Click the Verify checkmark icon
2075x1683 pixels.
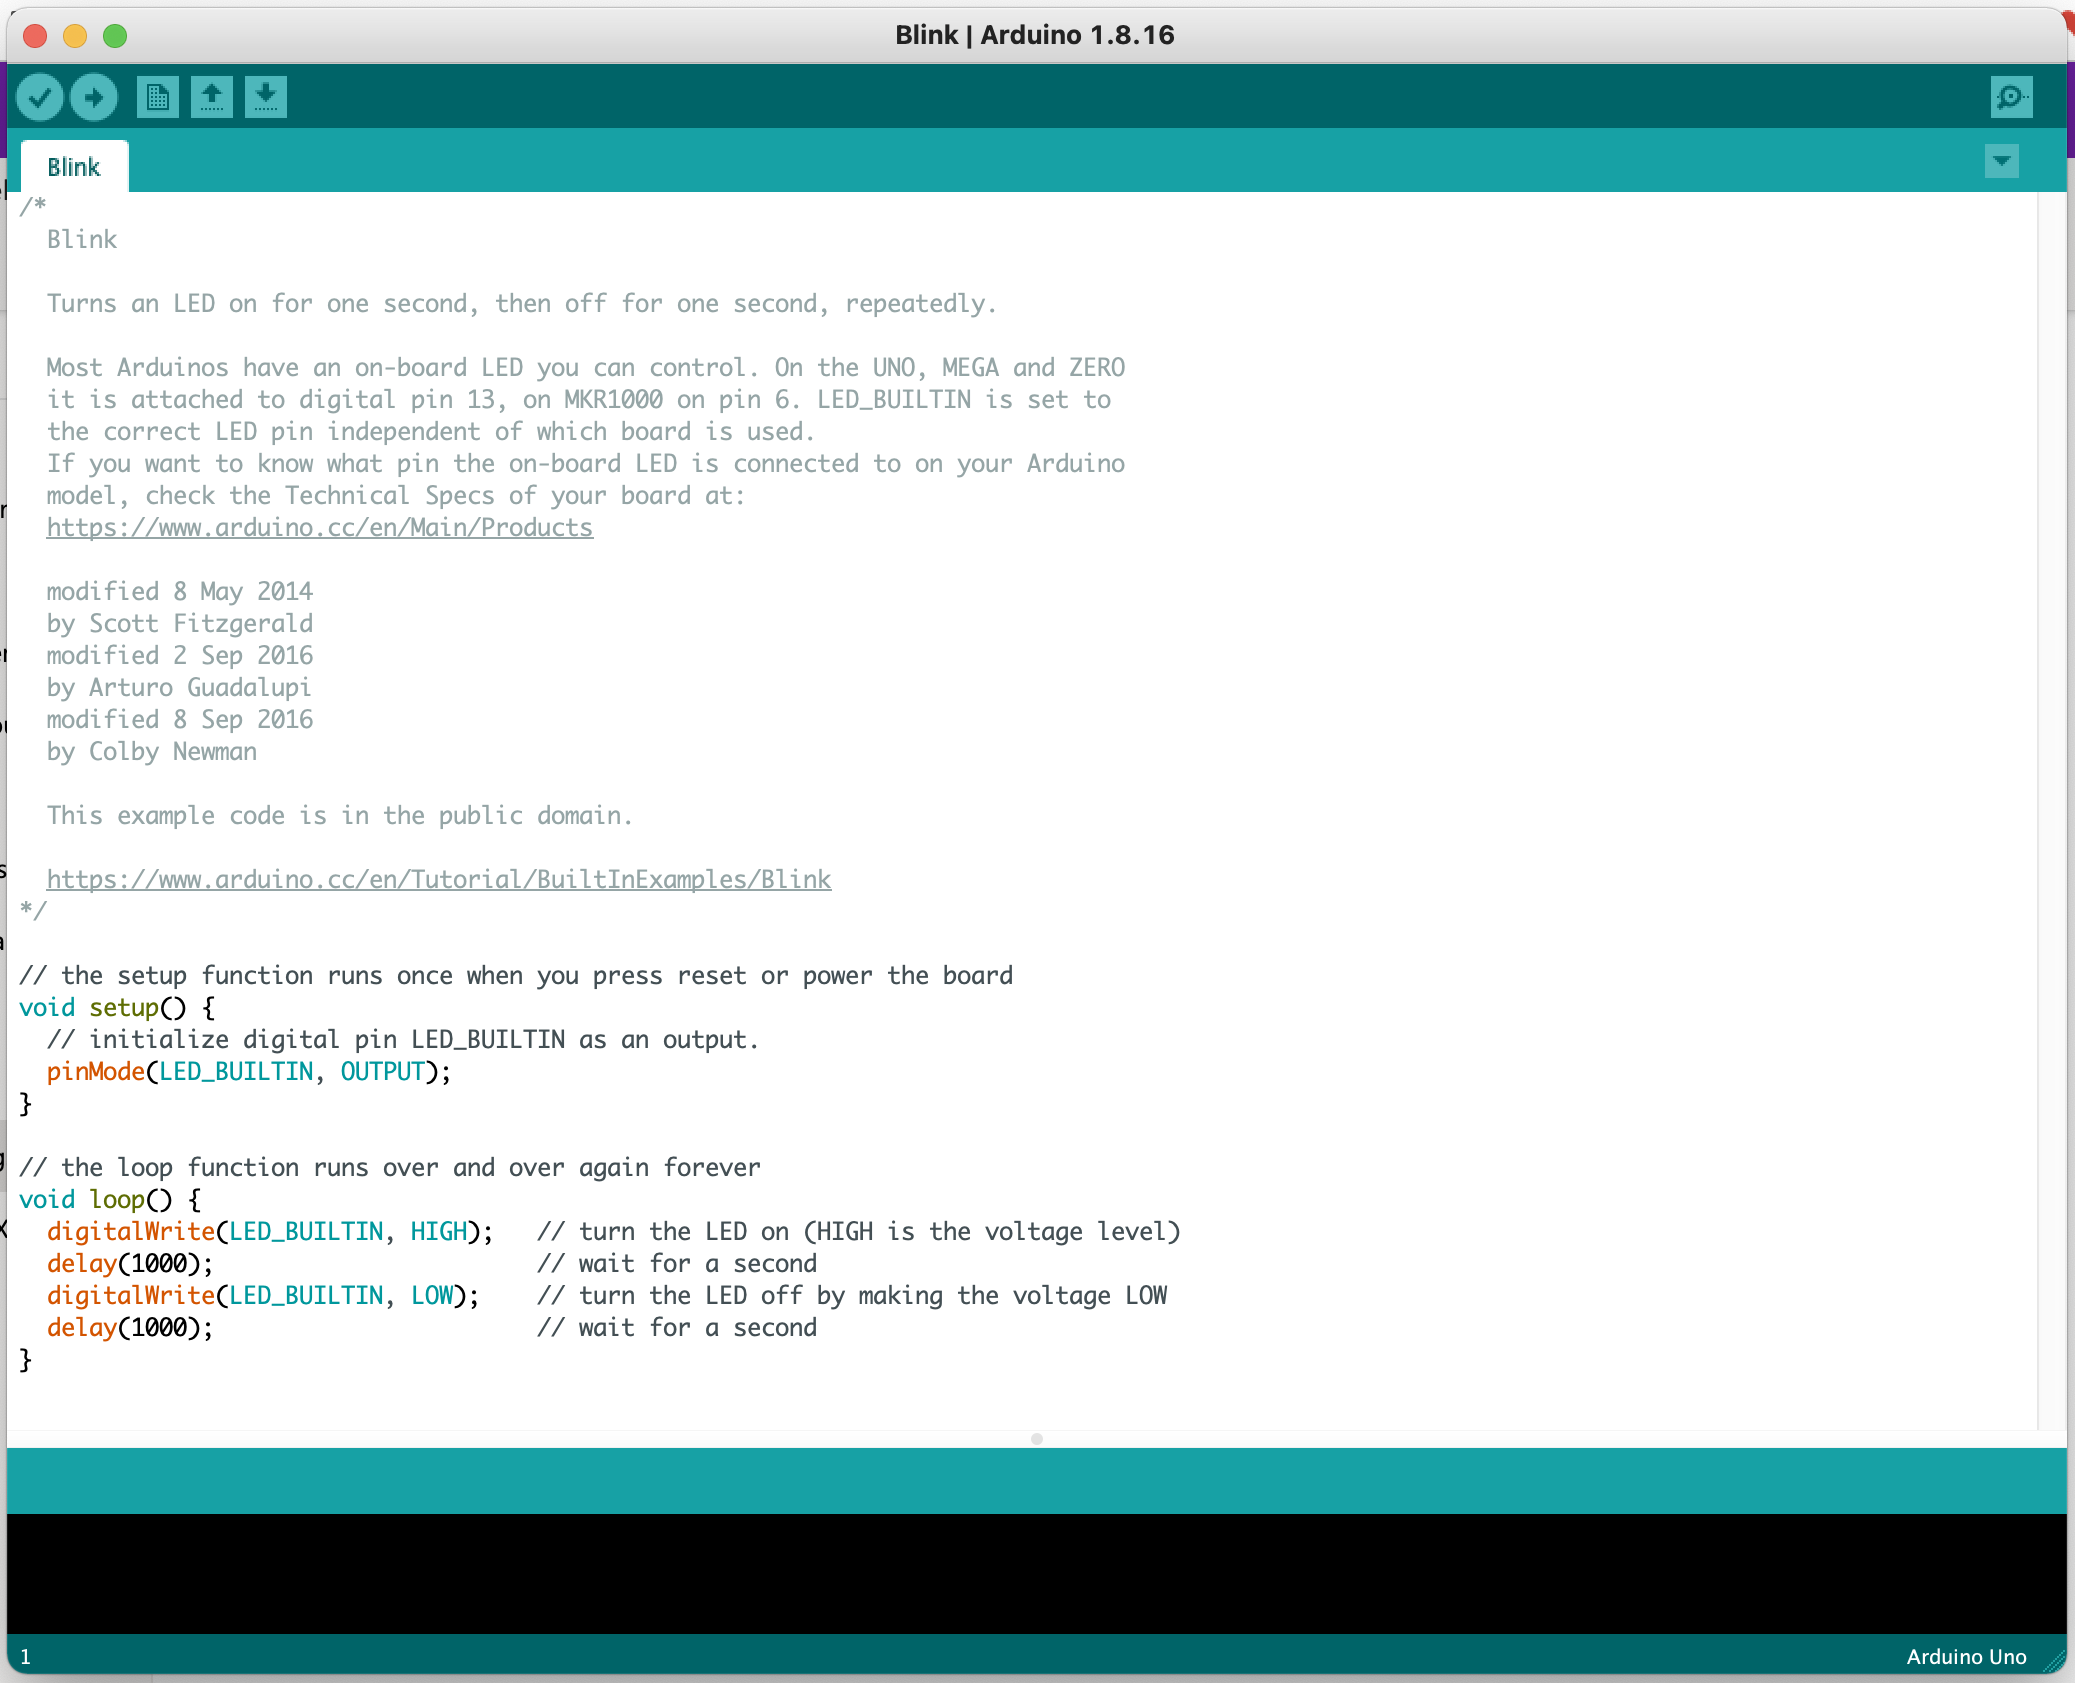[40, 97]
